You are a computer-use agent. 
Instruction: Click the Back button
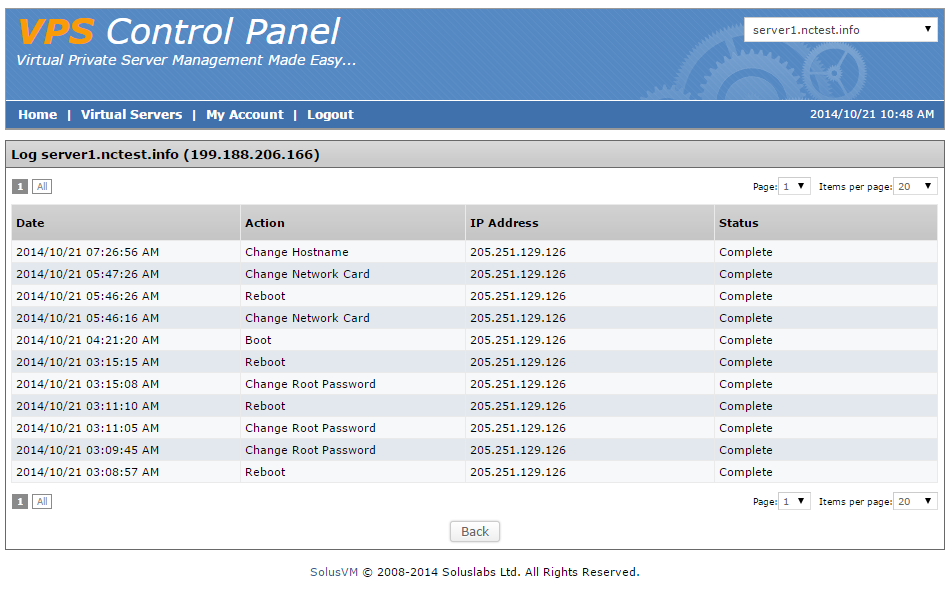pos(475,531)
